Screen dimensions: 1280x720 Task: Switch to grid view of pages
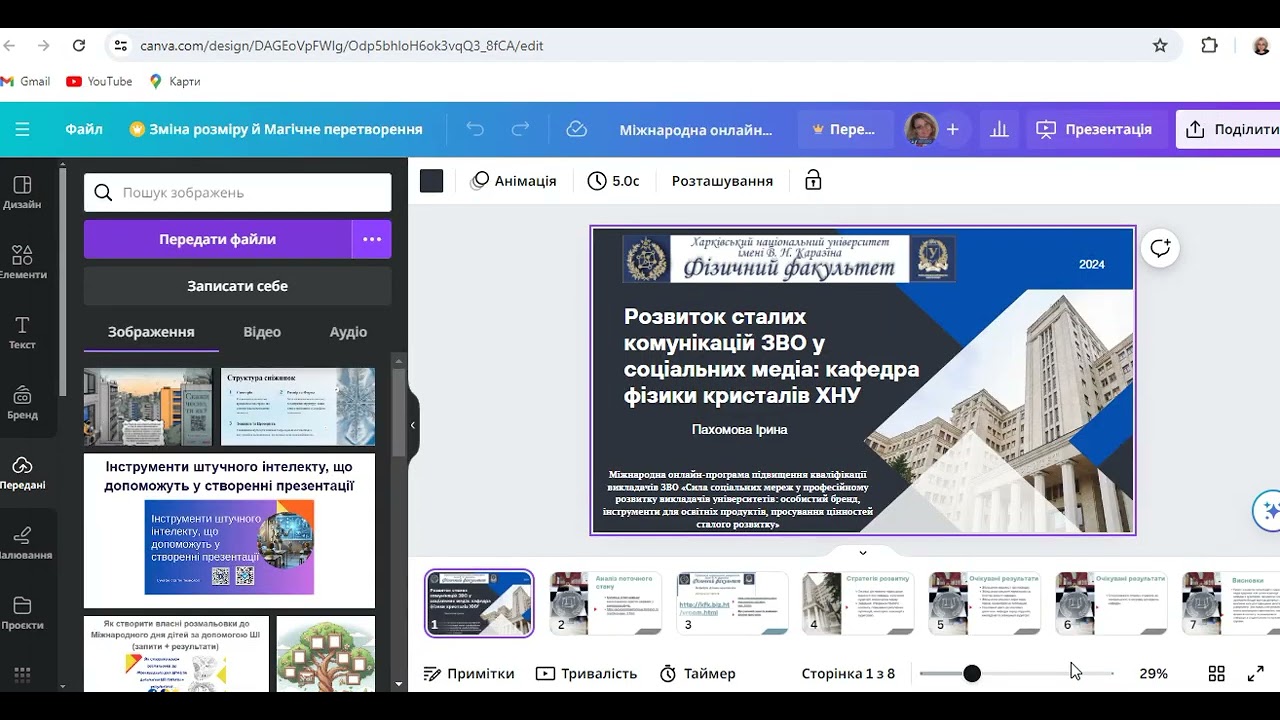[1216, 674]
